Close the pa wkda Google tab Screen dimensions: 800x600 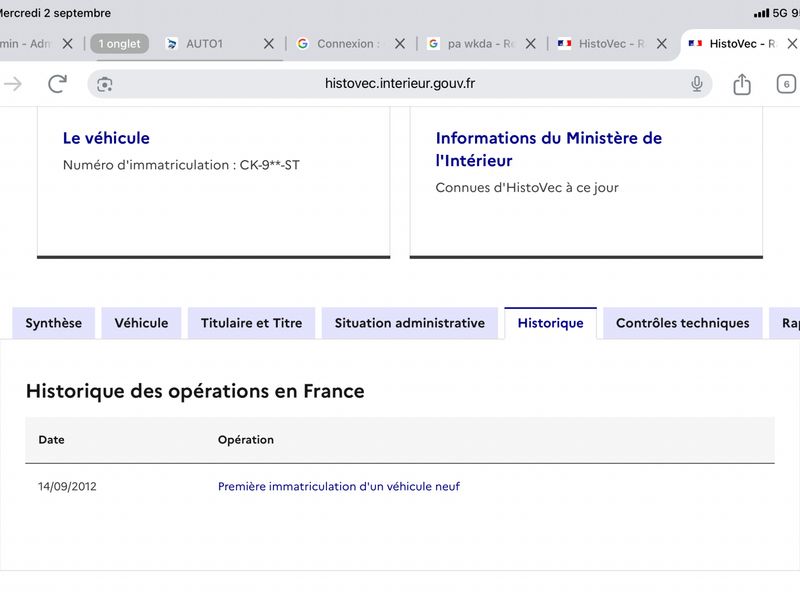click(x=531, y=44)
